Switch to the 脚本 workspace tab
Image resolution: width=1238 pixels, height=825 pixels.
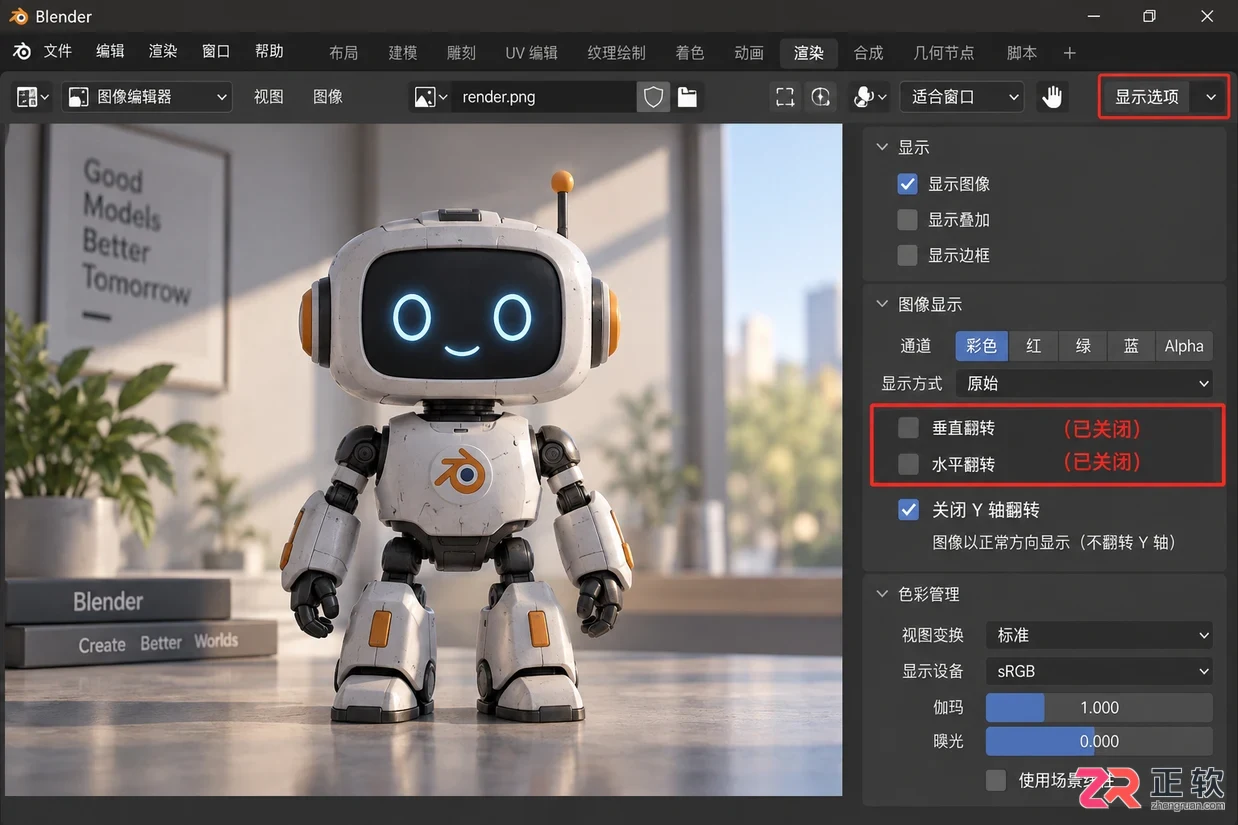[1022, 53]
